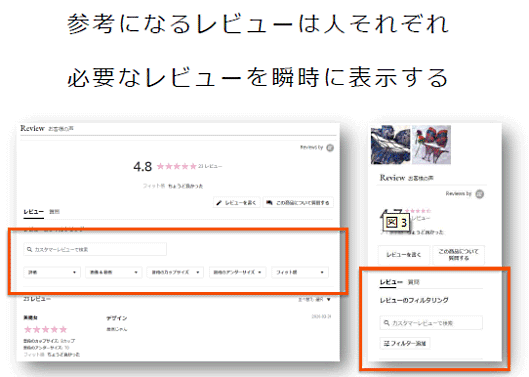The width and height of the screenshot is (529, 377).
Task: Click the magnifier icon in the mobile review search
Action: pyautogui.click(x=387, y=323)
